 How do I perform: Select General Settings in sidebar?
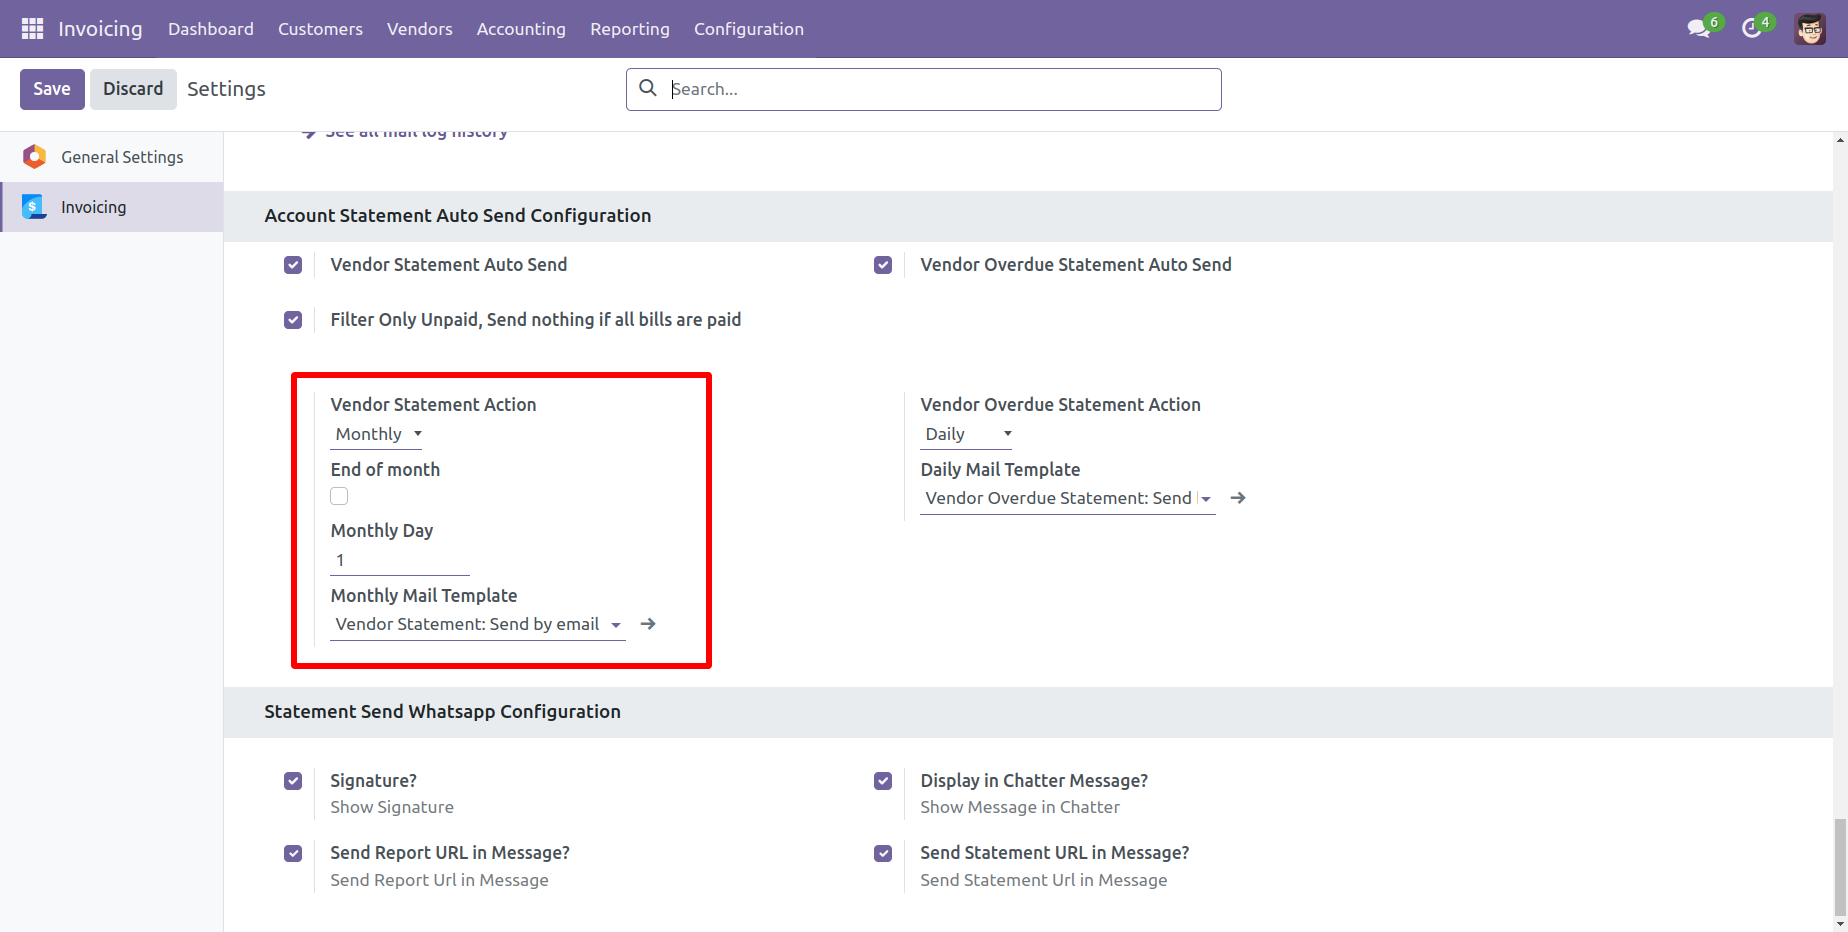point(112,157)
